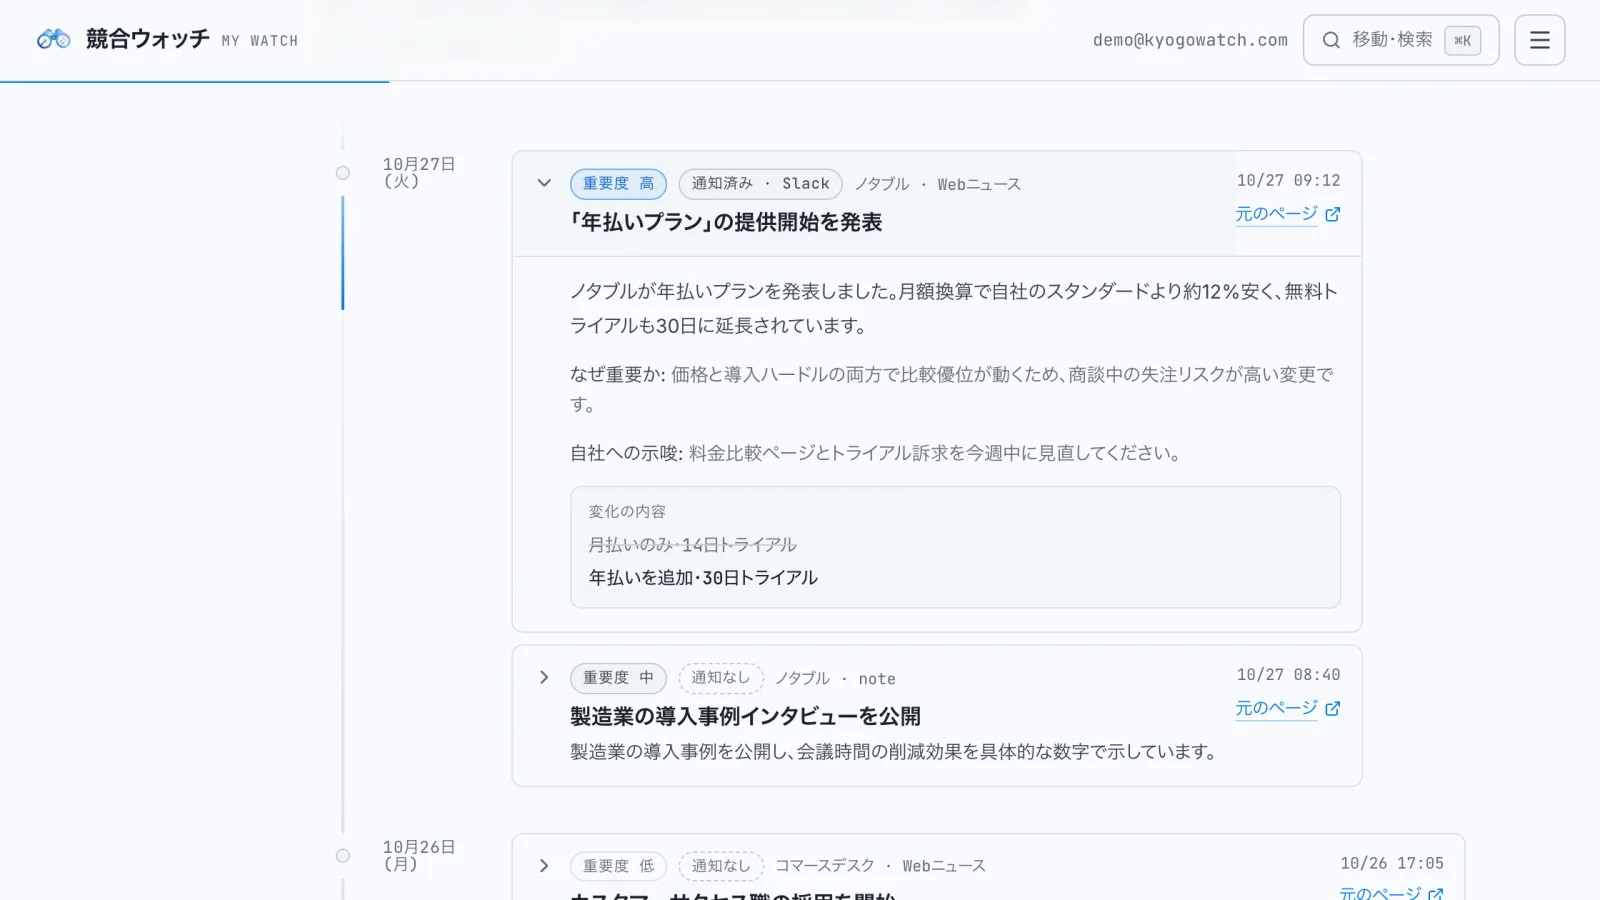Click the 自社への示唆 recommendation paragraph

pos(878,453)
